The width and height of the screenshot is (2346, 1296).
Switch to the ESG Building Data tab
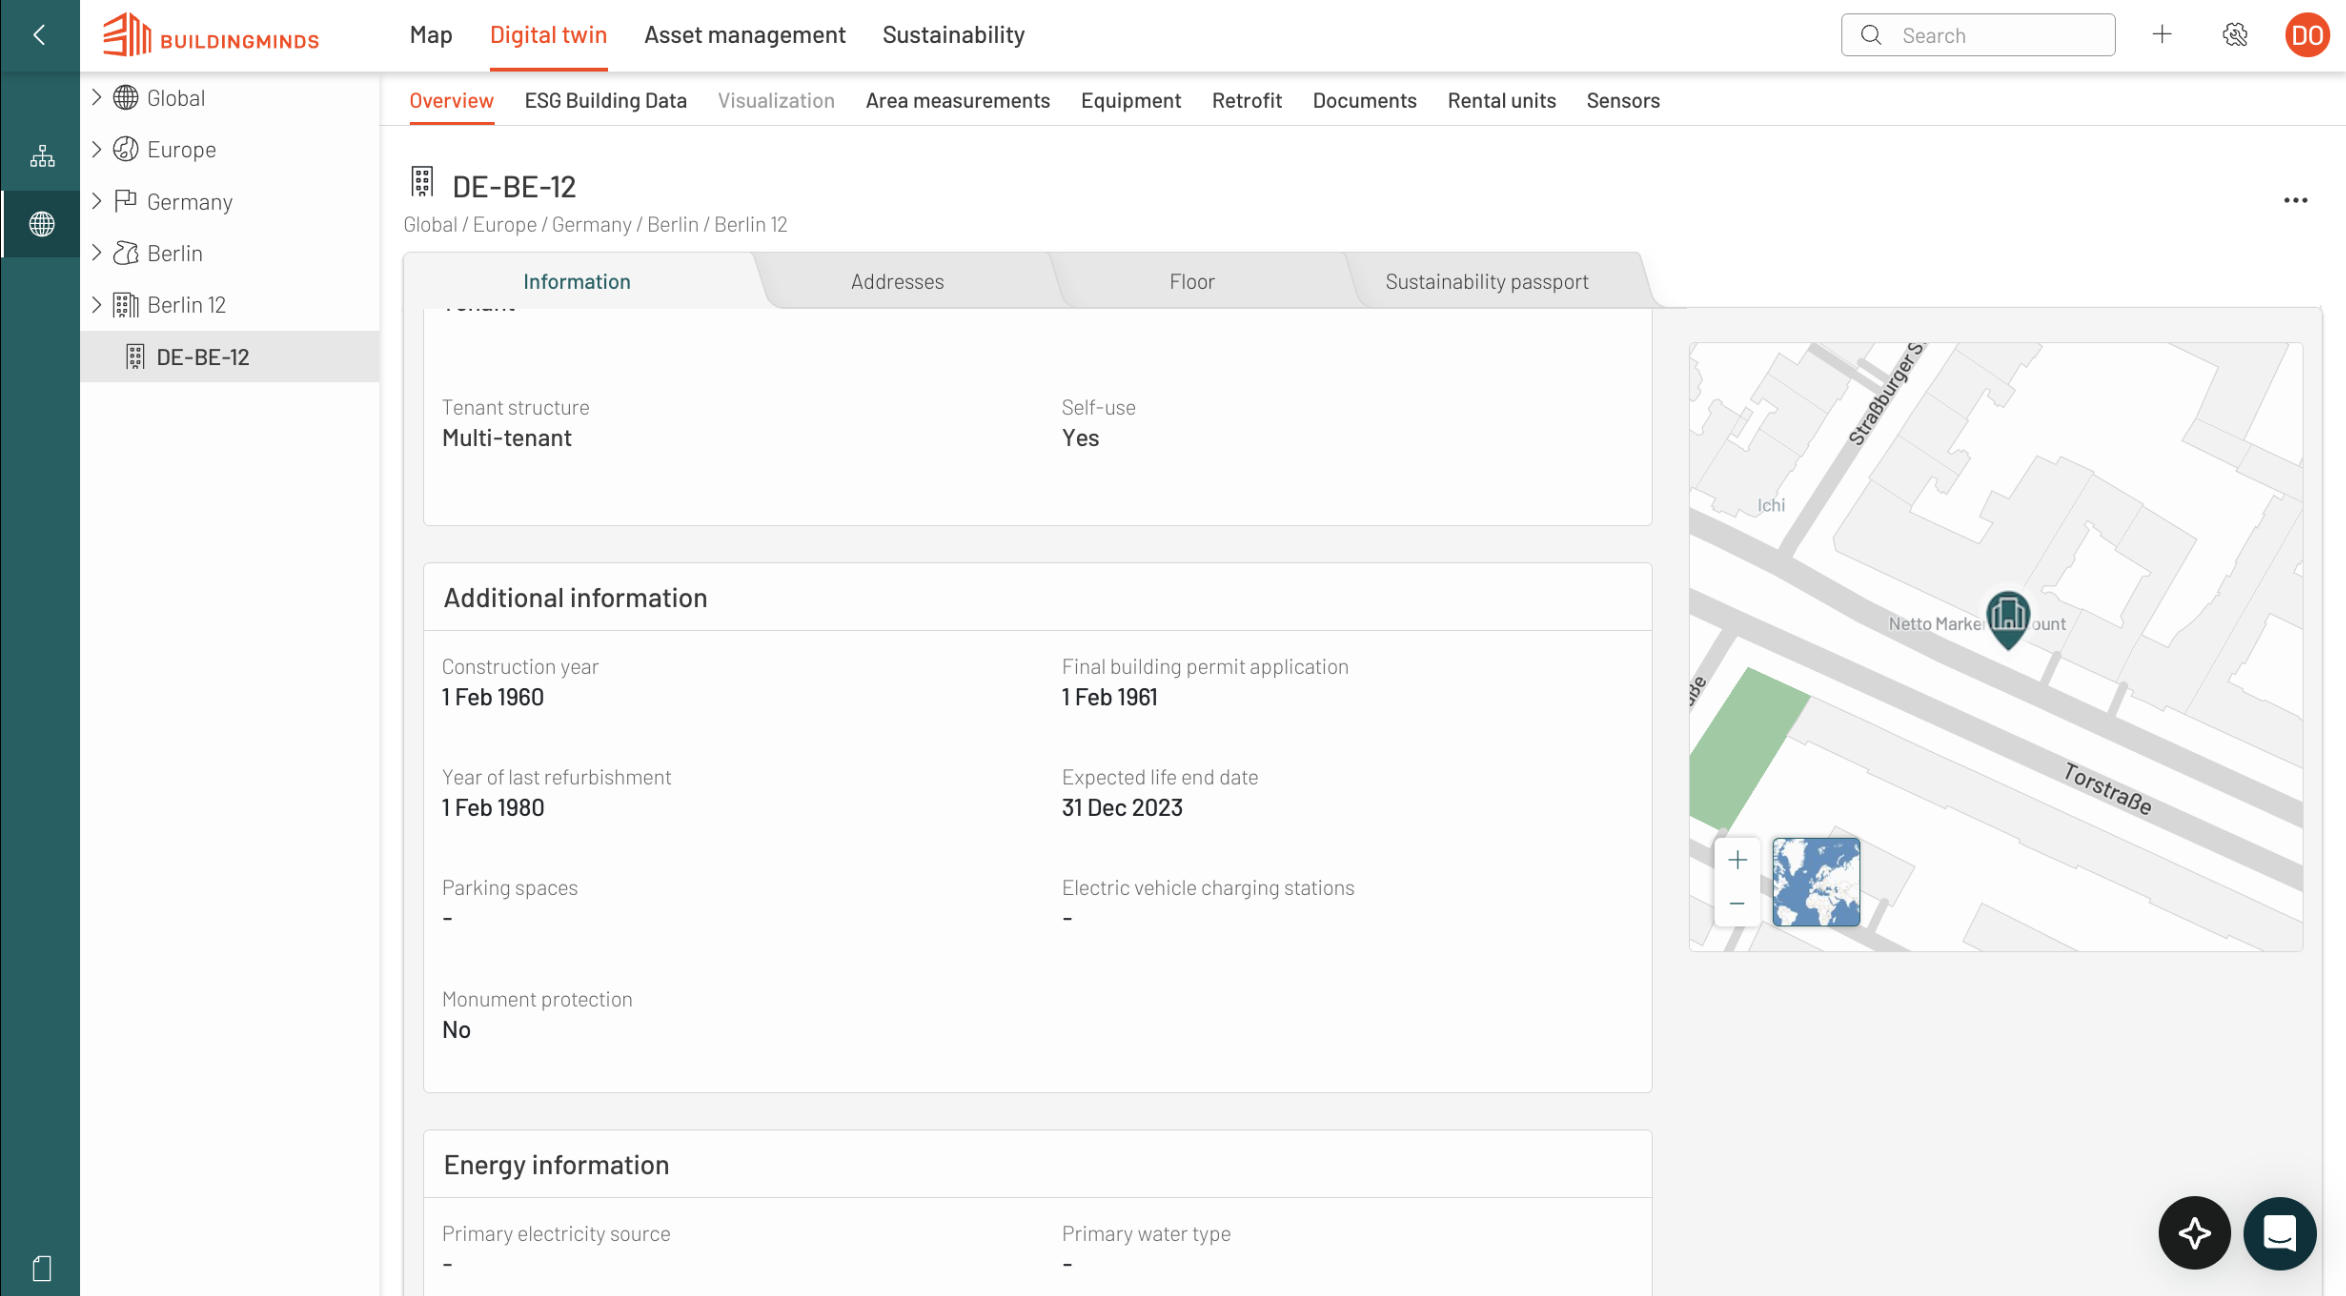[605, 101]
